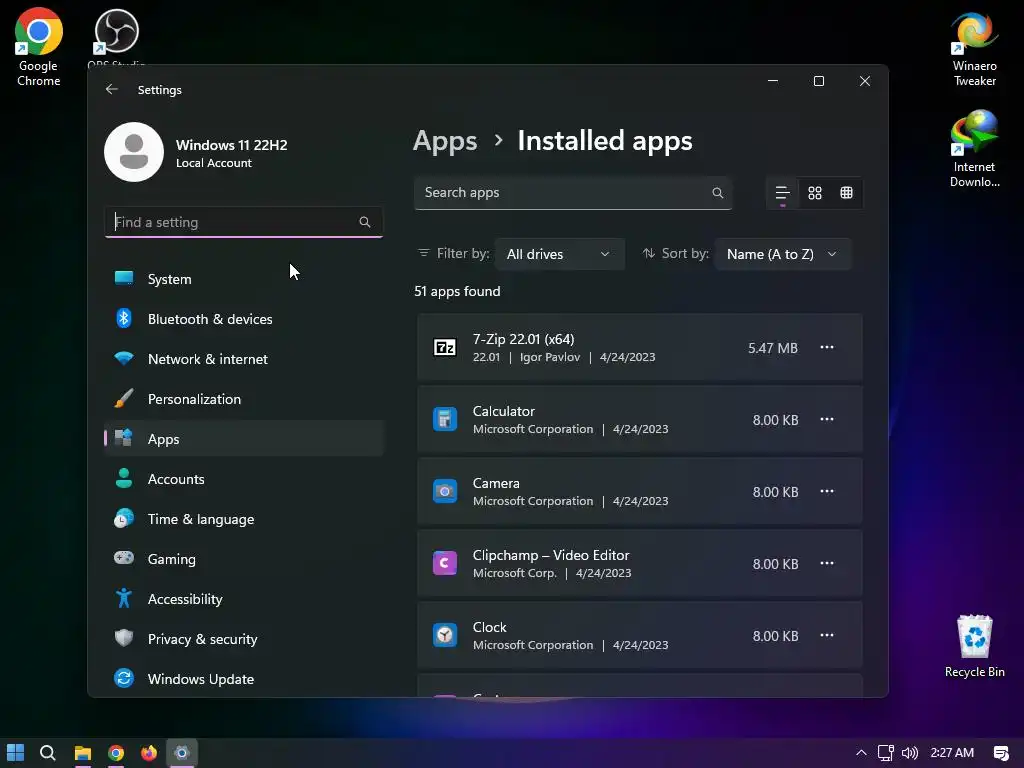Open the volume tray icon
The width and height of the screenshot is (1024, 768).
tap(910, 753)
